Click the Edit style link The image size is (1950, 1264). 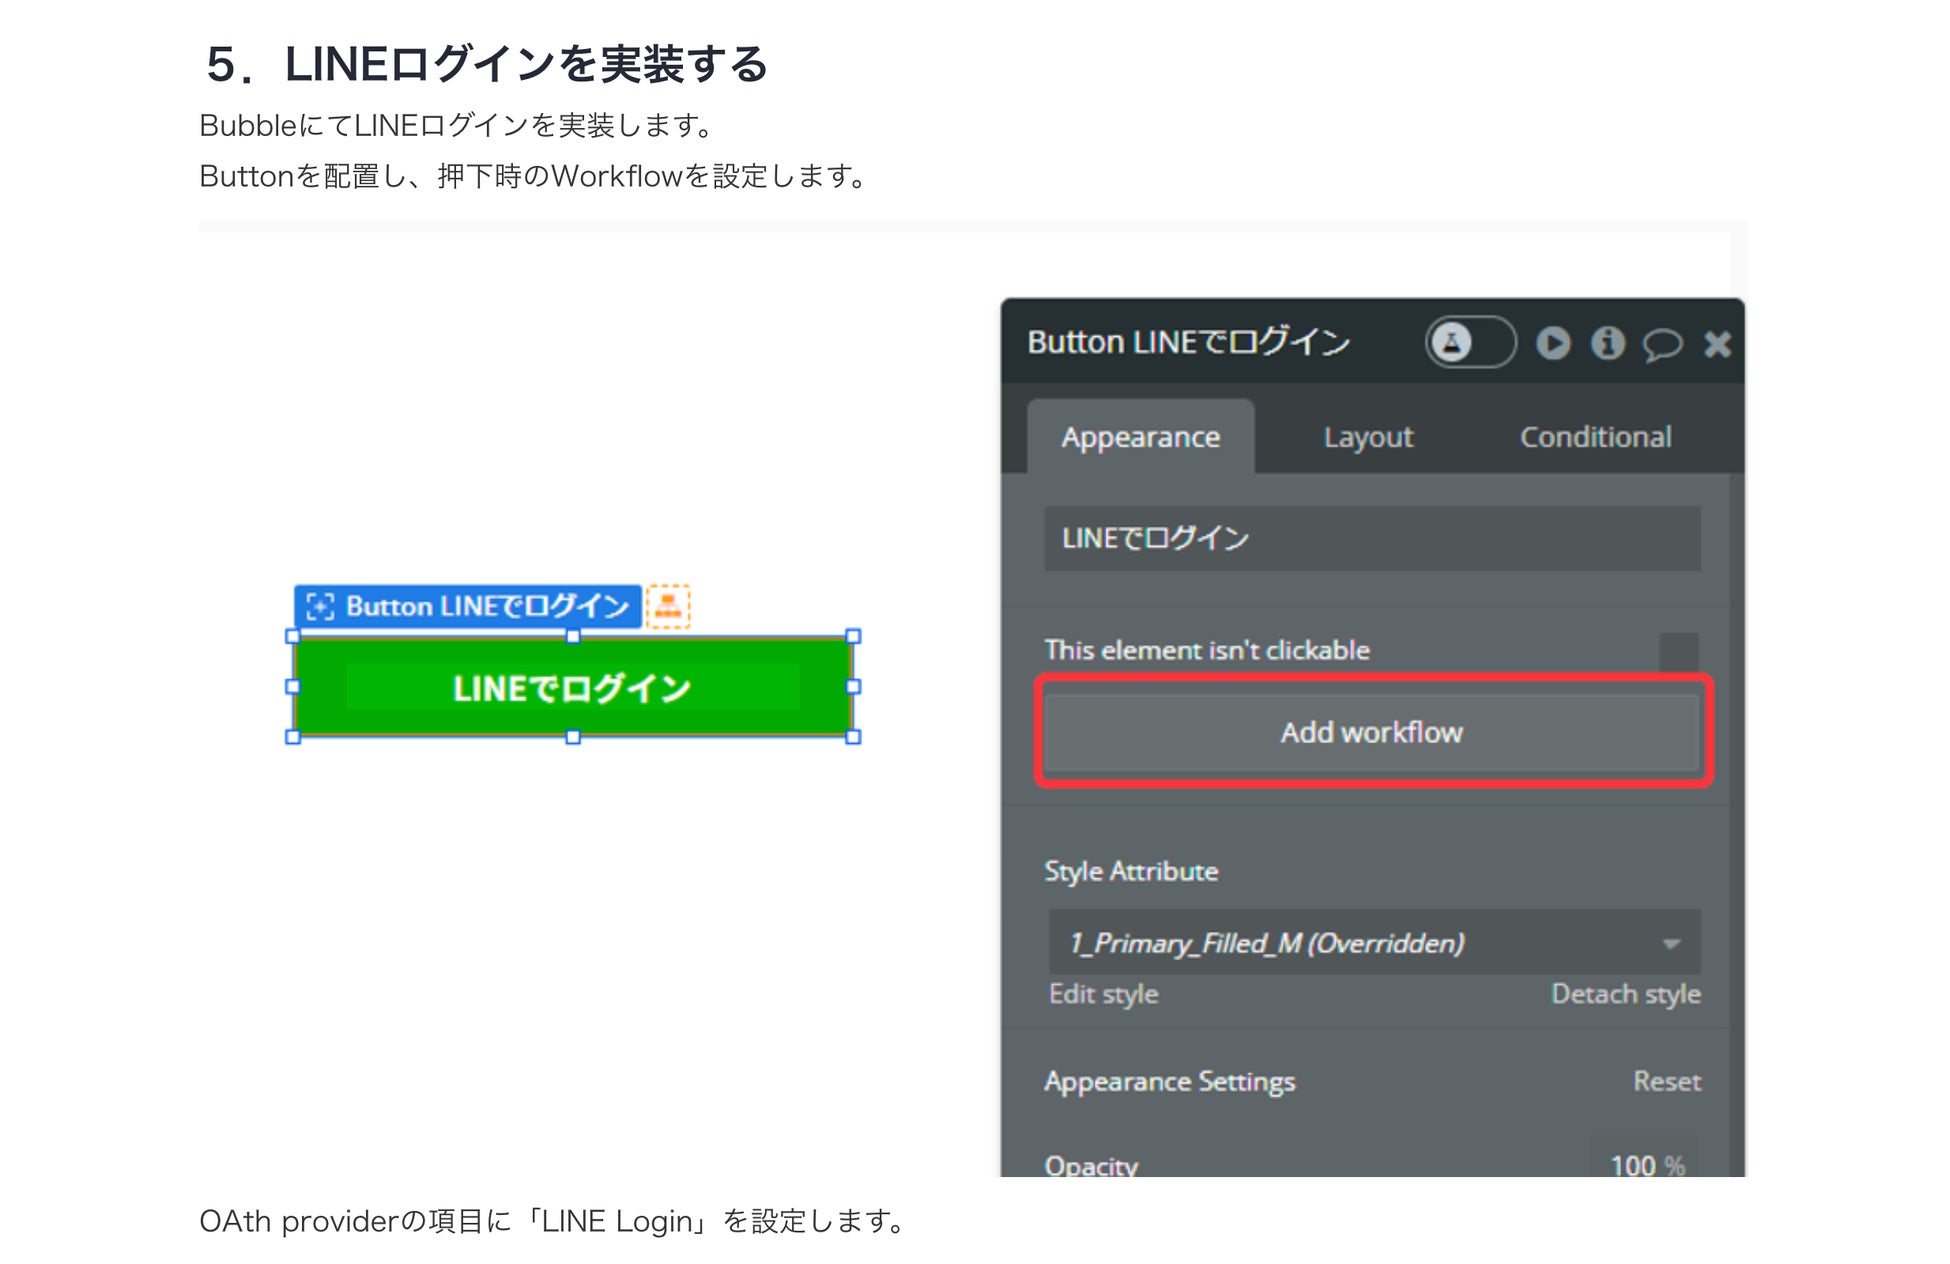(1103, 994)
